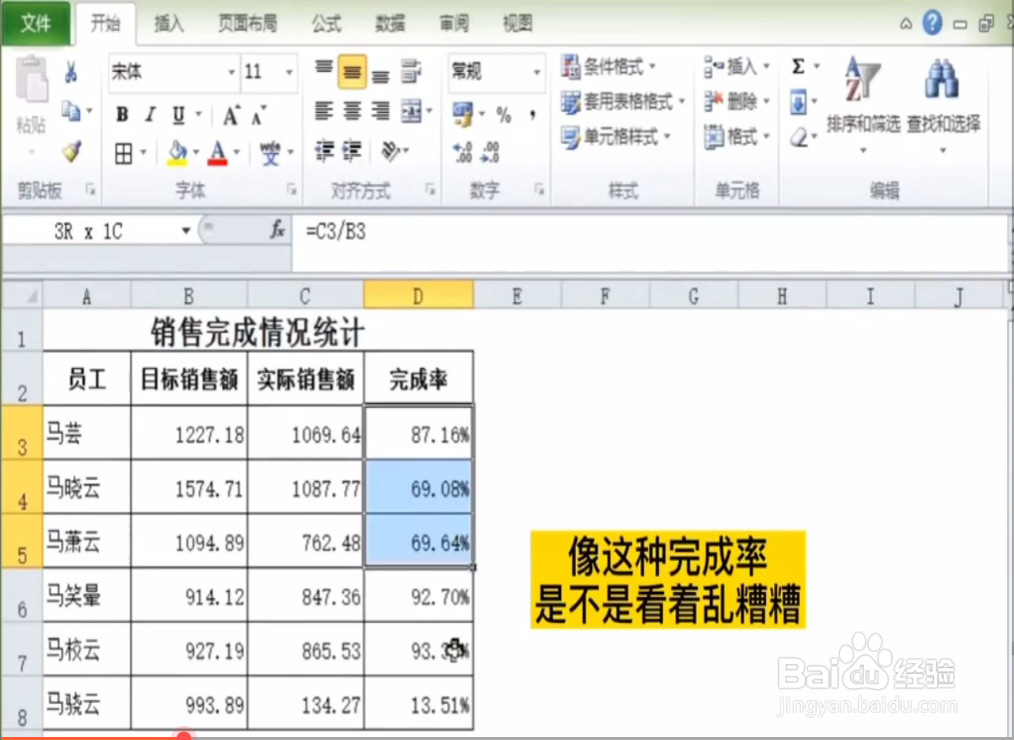This screenshot has height=740, width=1014.
Task: Apply the Percent Style number format
Action: (x=505, y=115)
